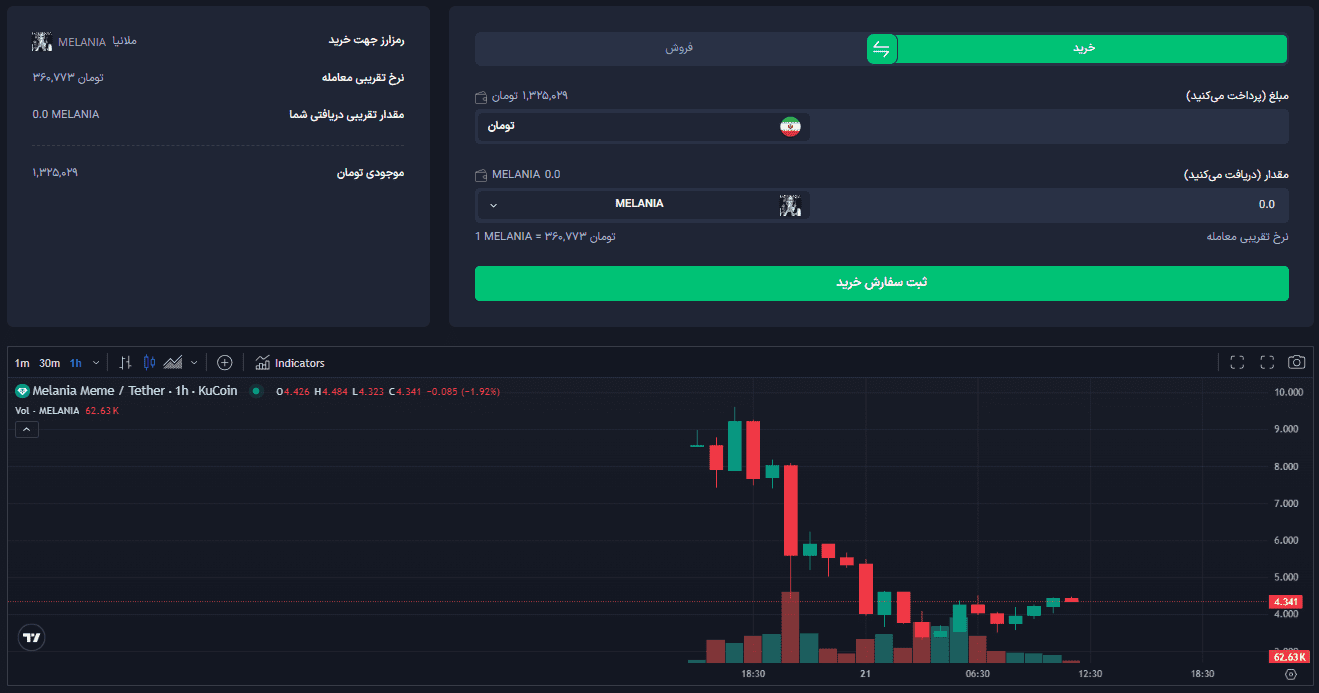Click the fullscreen icon next to the camera
Screen dimensions: 1319x693
1267,362
